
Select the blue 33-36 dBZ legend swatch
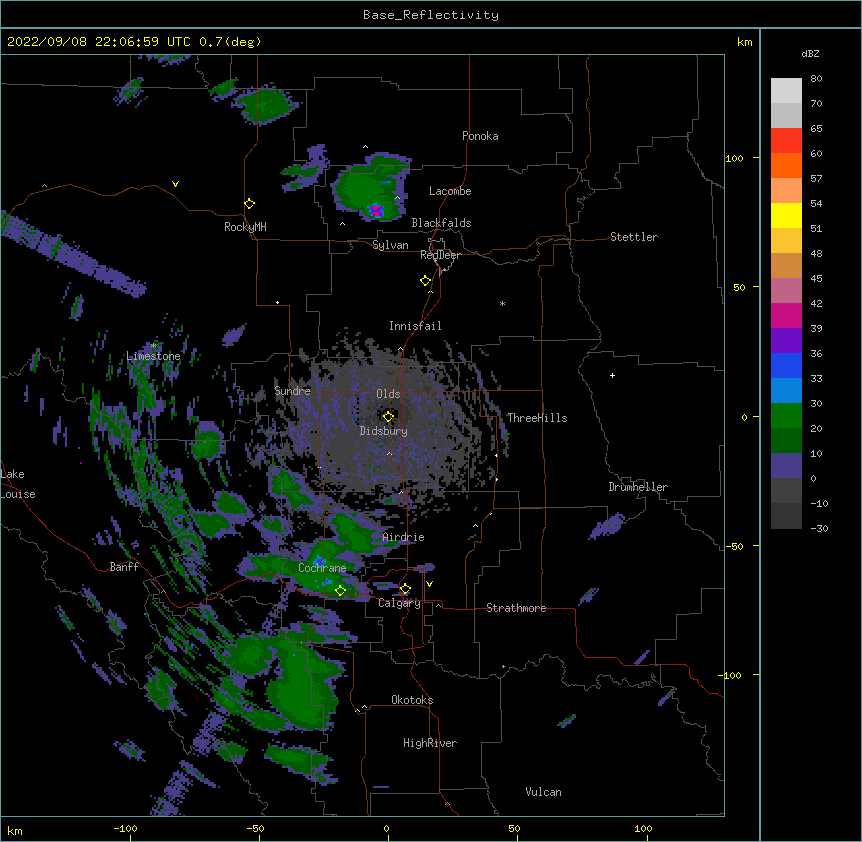[786, 366]
